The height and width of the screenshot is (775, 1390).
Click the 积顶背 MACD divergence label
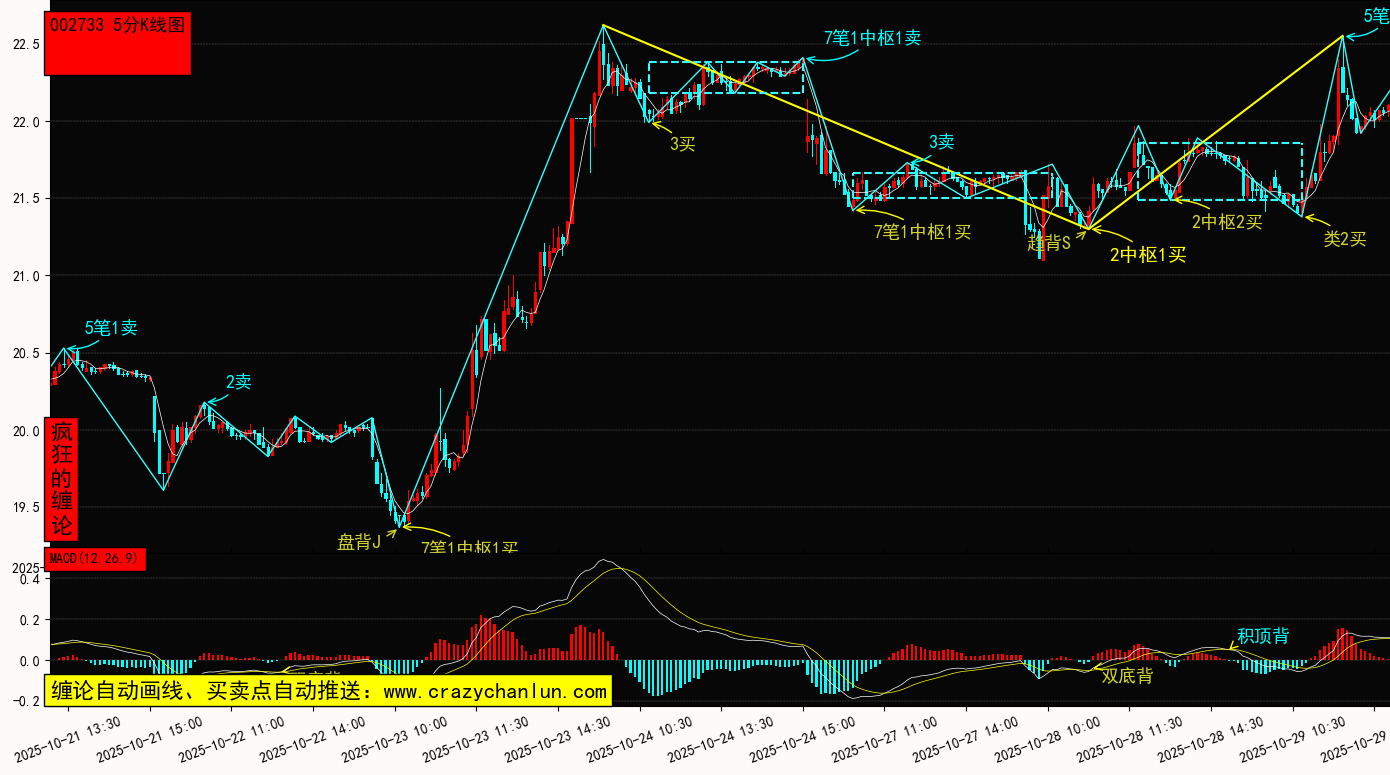coord(1263,636)
